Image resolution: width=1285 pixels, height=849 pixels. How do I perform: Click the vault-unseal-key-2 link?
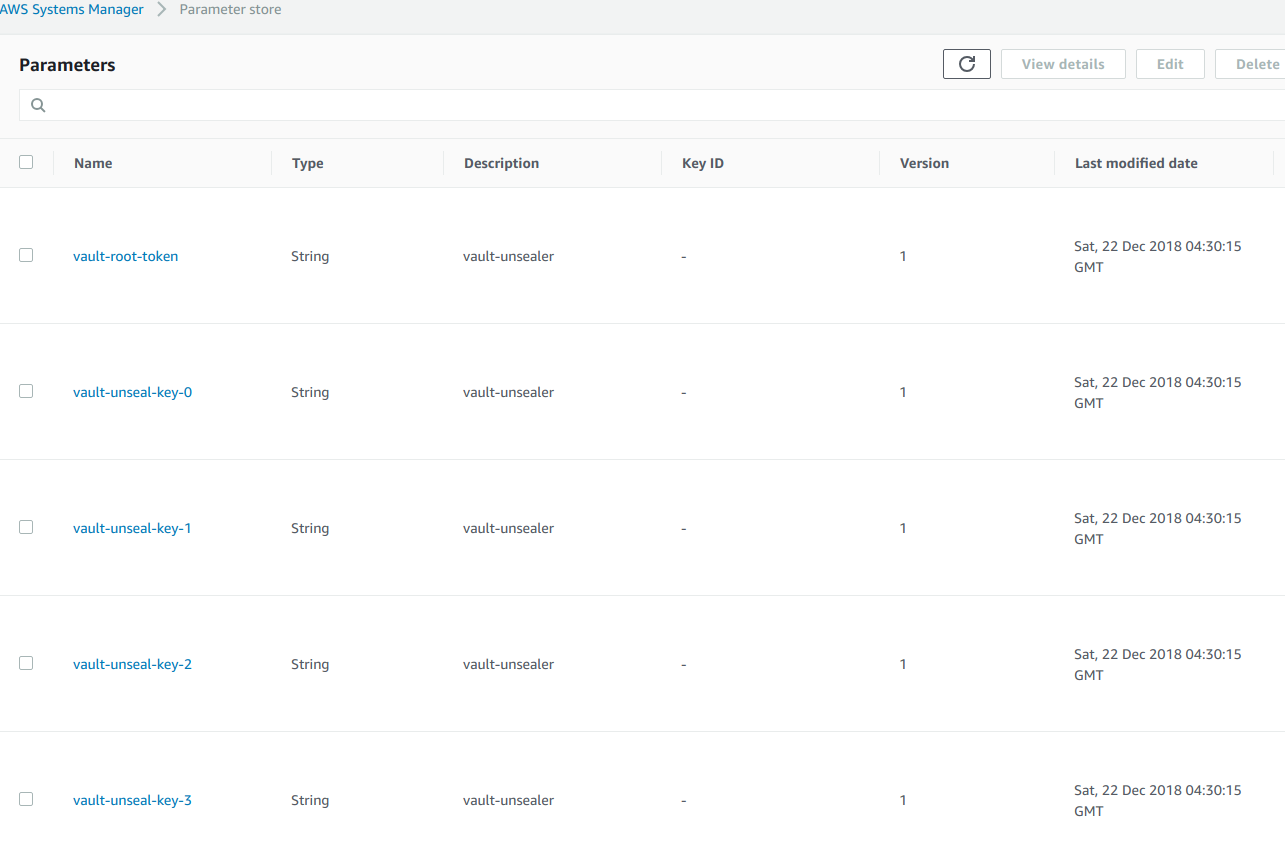(132, 664)
